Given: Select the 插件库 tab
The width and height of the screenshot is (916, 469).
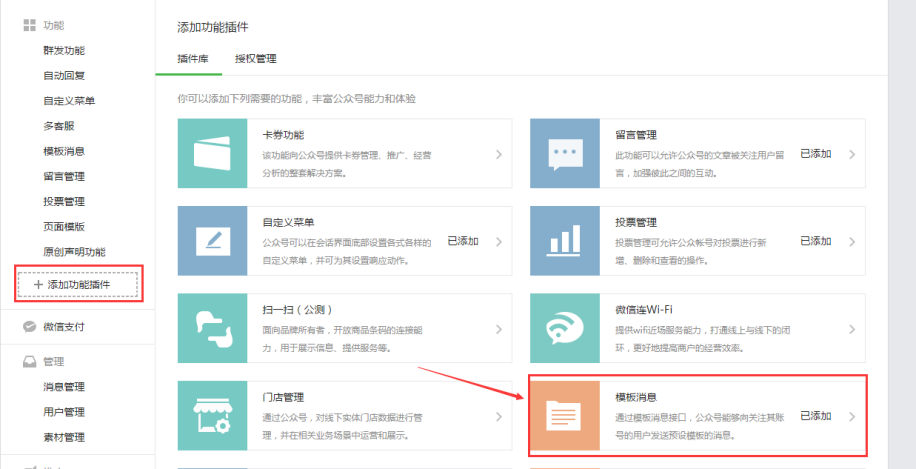Looking at the screenshot, I should (192, 59).
